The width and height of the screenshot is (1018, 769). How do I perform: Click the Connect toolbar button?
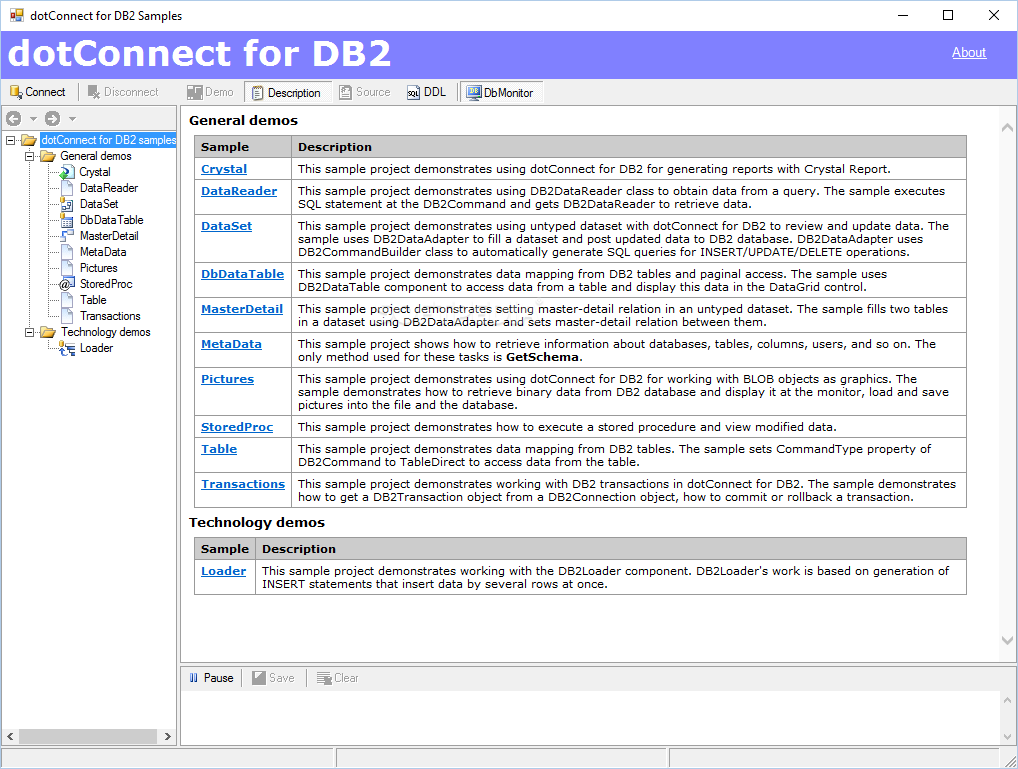38,92
